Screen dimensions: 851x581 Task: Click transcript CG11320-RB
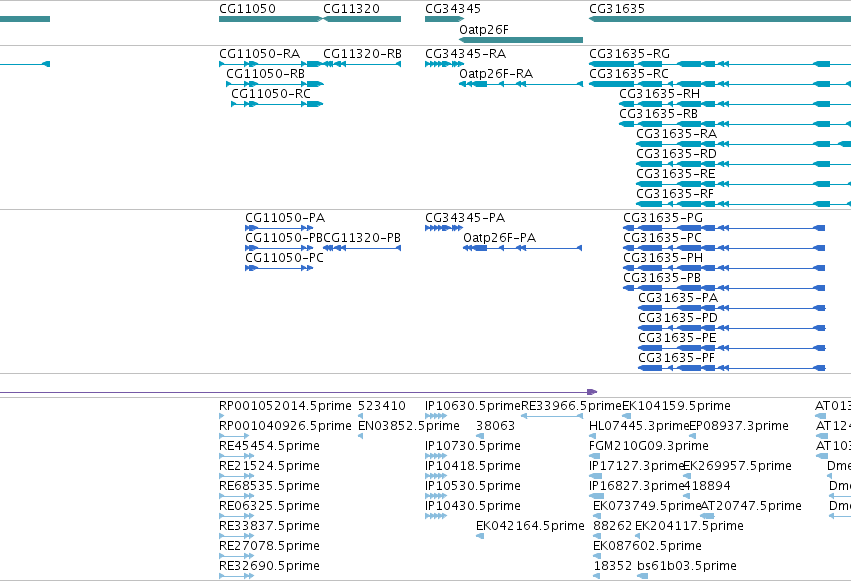[362, 54]
